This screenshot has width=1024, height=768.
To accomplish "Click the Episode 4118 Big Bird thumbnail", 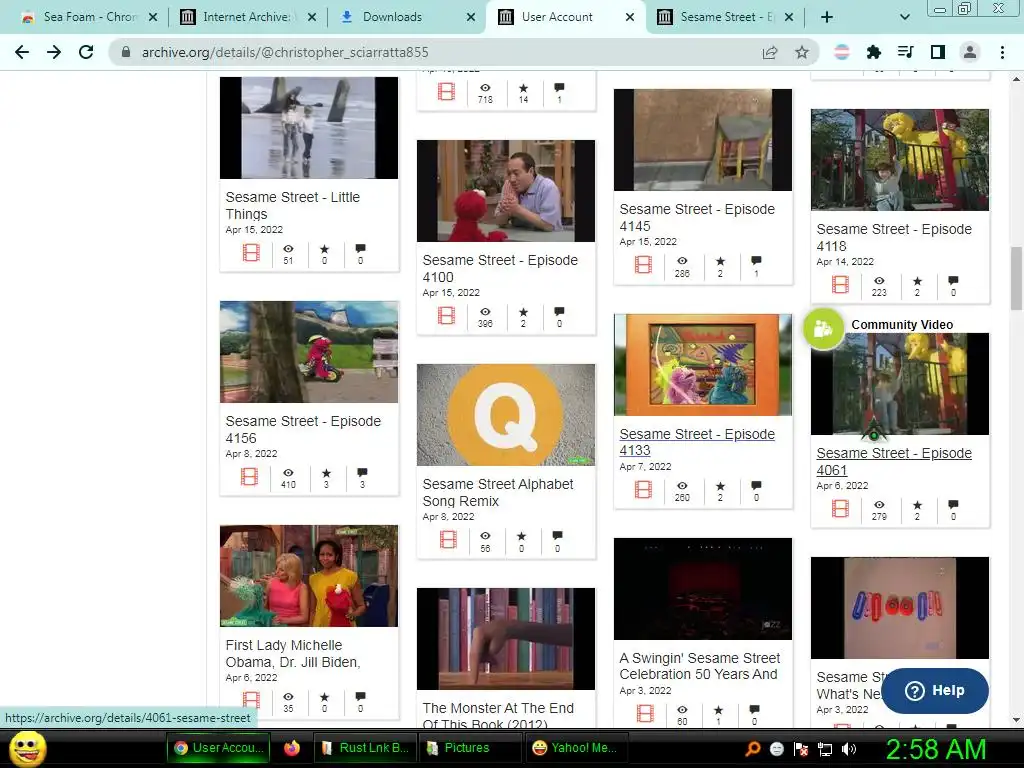I will coord(900,160).
